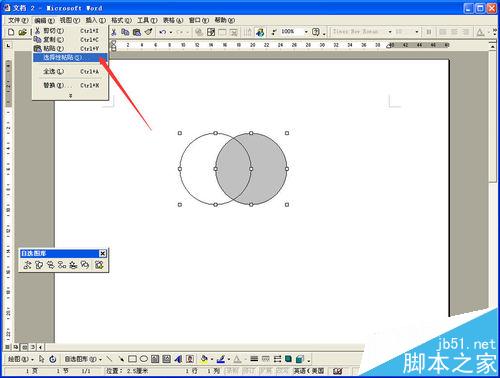Open Line Style options

254,359
